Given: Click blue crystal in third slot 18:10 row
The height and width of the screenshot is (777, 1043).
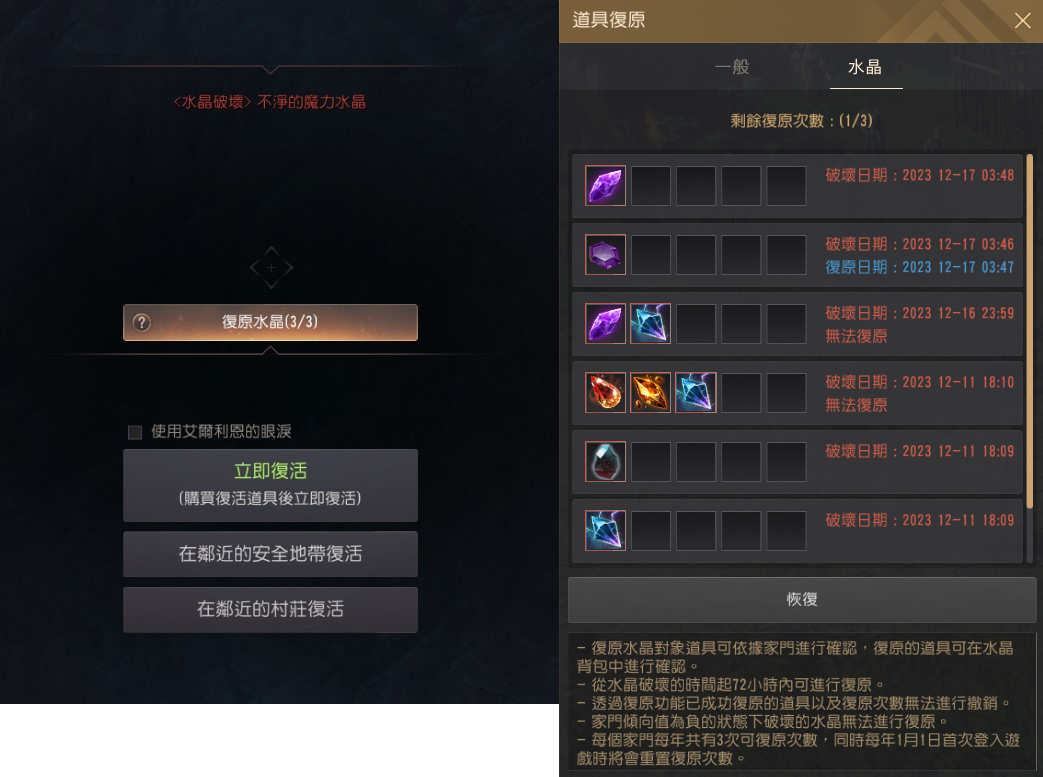Looking at the screenshot, I should point(696,392).
